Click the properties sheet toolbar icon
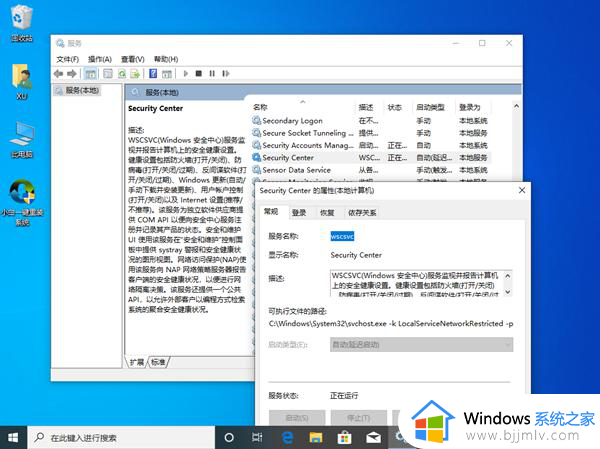The width and height of the screenshot is (600, 449). [x=108, y=73]
